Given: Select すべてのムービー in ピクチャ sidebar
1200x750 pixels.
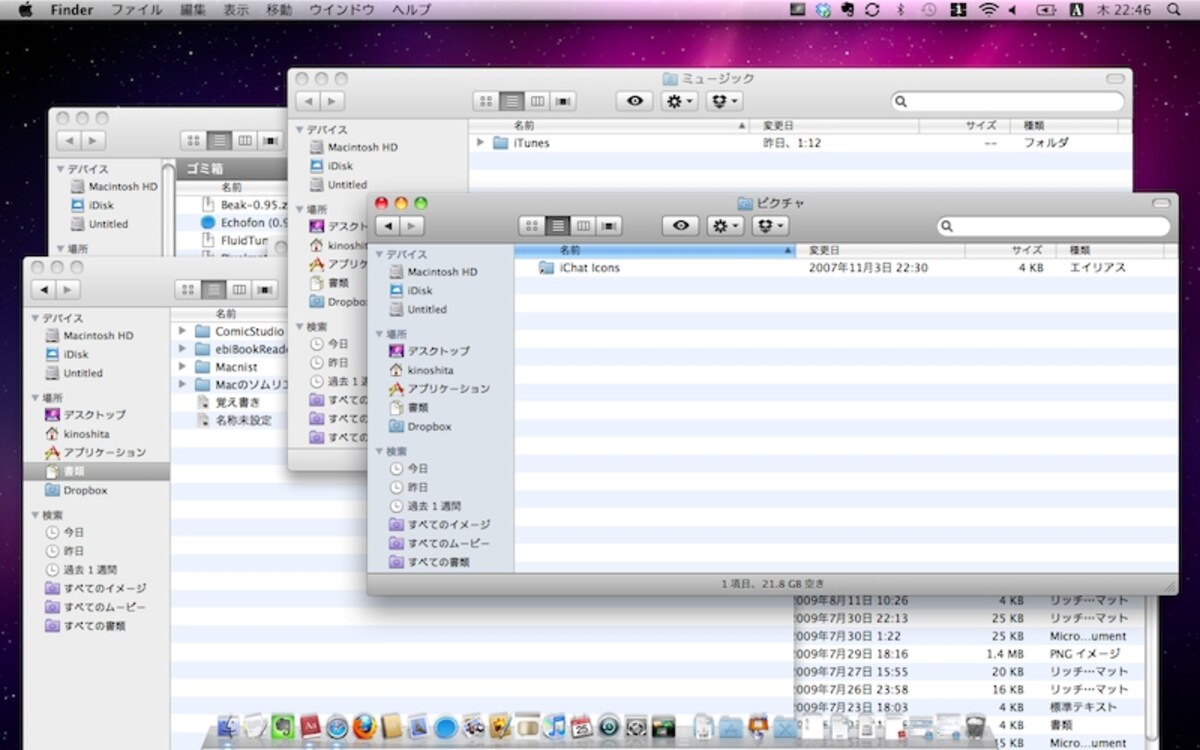Looking at the screenshot, I should [440, 543].
